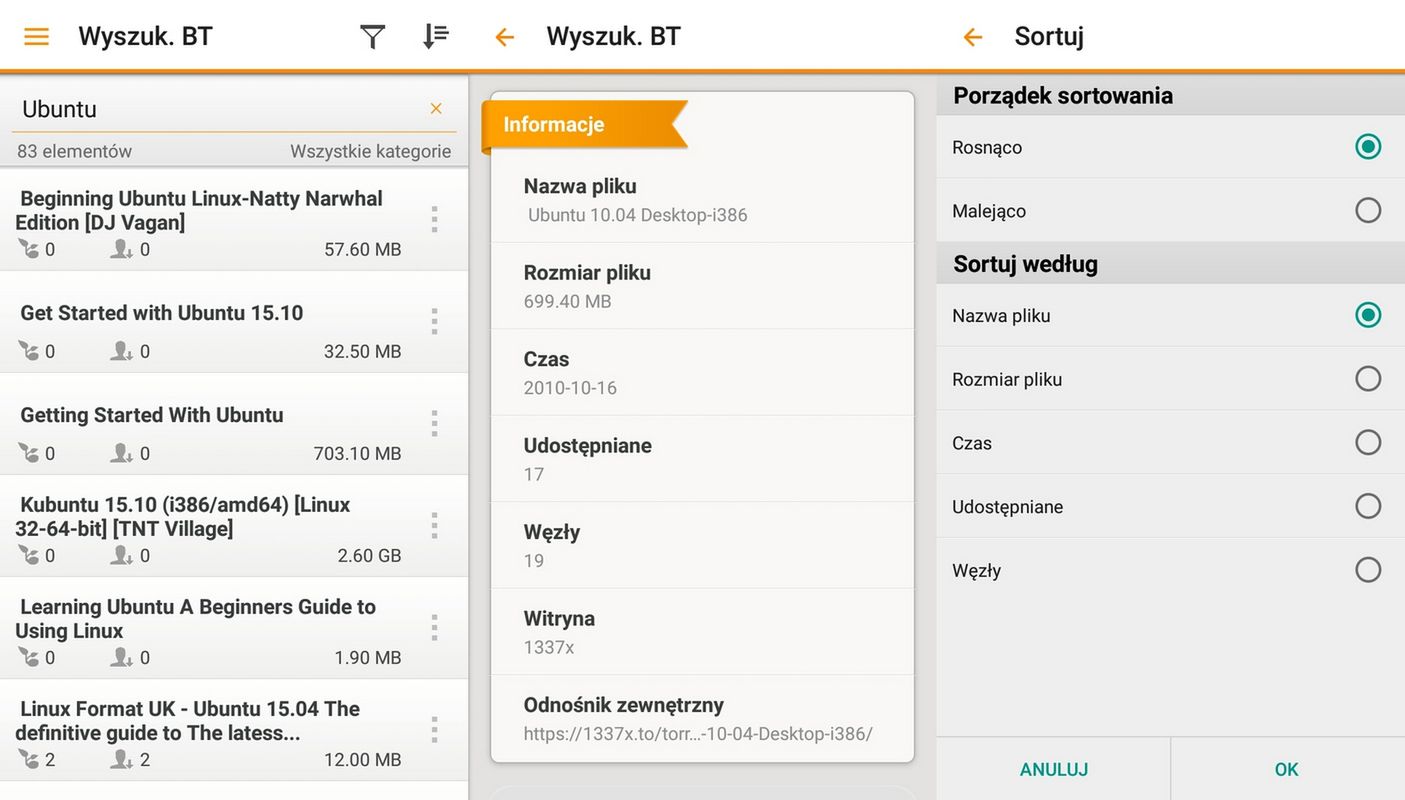Click seeds icon of Linux Format UK row
Image resolution: width=1405 pixels, height=800 pixels.
28,759
